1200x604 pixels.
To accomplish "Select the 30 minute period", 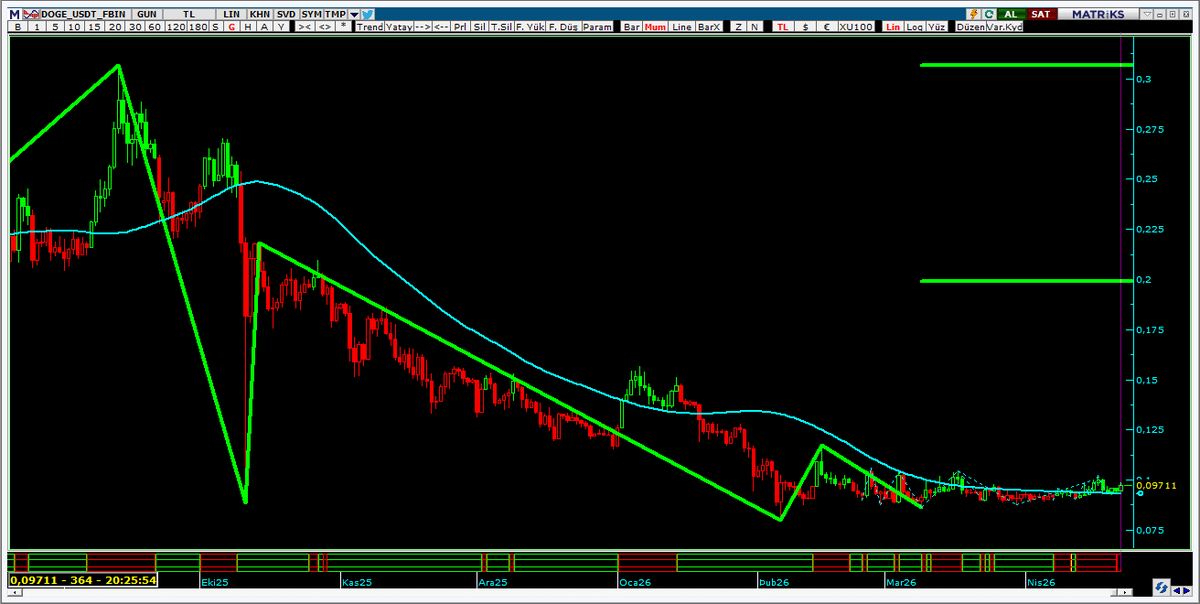I will (135, 27).
